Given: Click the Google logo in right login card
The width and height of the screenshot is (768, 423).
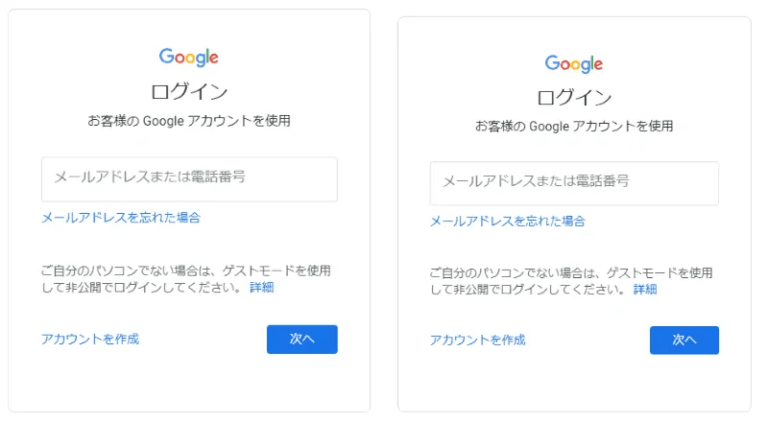Looking at the screenshot, I should [x=574, y=64].
